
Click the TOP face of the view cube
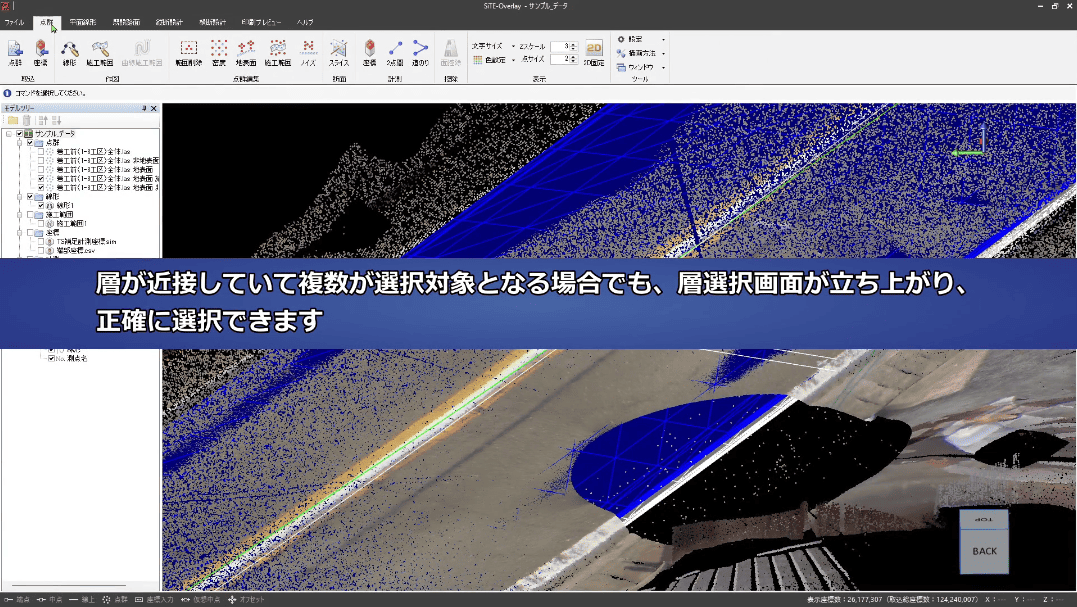984,519
